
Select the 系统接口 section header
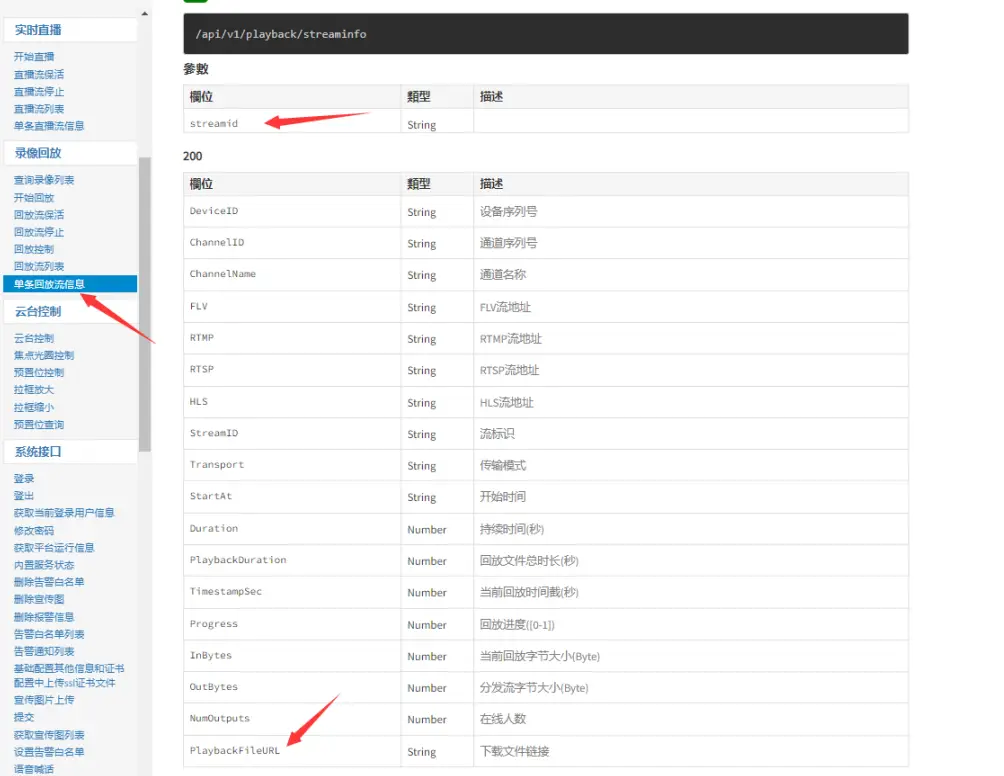pos(70,451)
